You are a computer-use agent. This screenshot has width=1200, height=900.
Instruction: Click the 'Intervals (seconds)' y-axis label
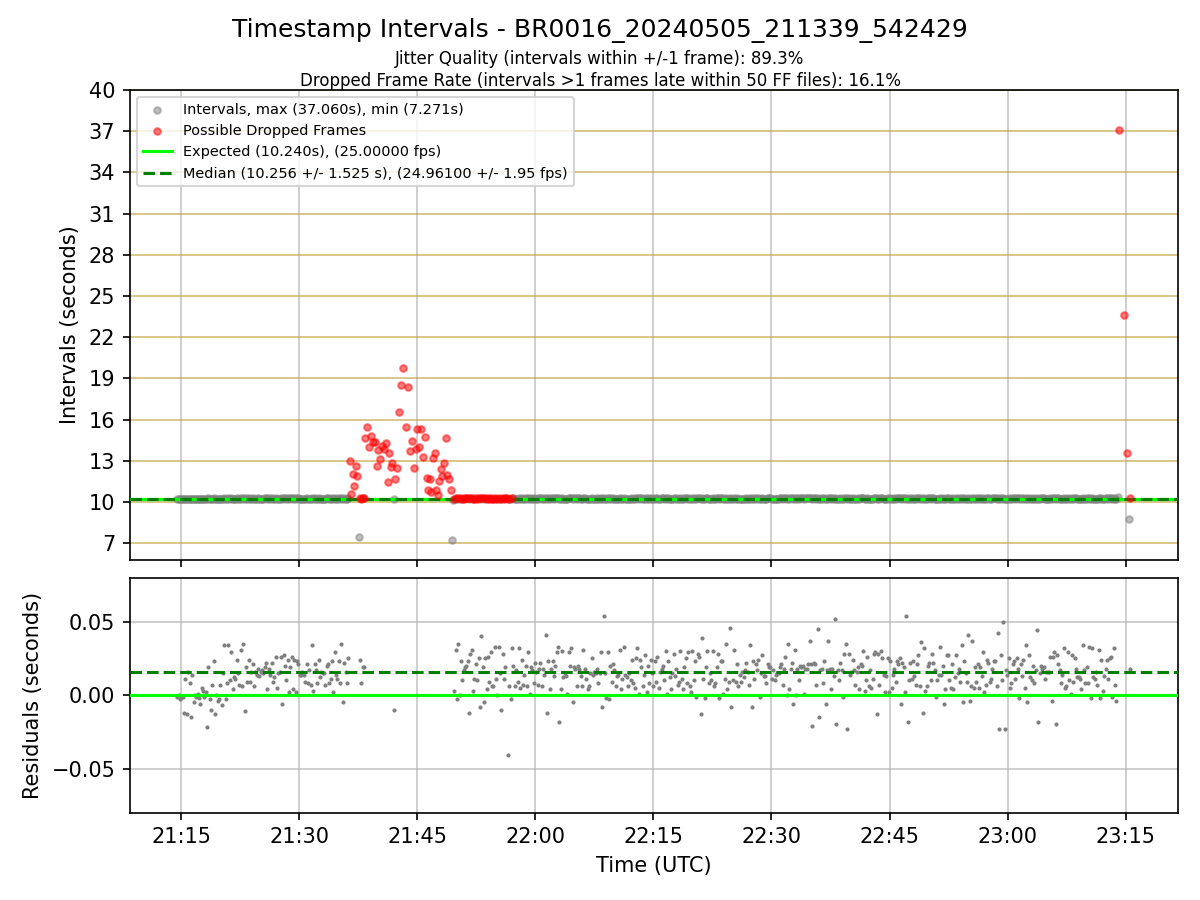(x=68, y=325)
